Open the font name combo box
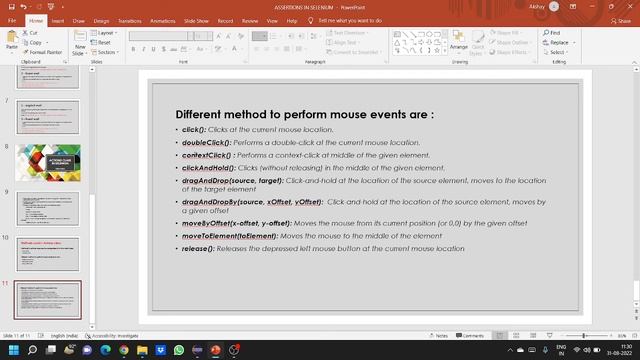640x360 pixels. pyautogui.click(x=161, y=36)
